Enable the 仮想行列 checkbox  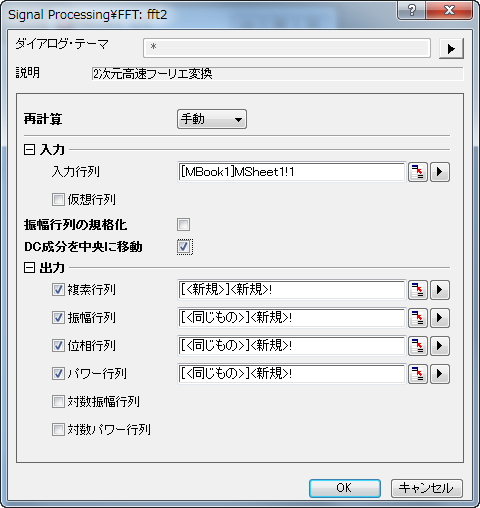(x=58, y=200)
